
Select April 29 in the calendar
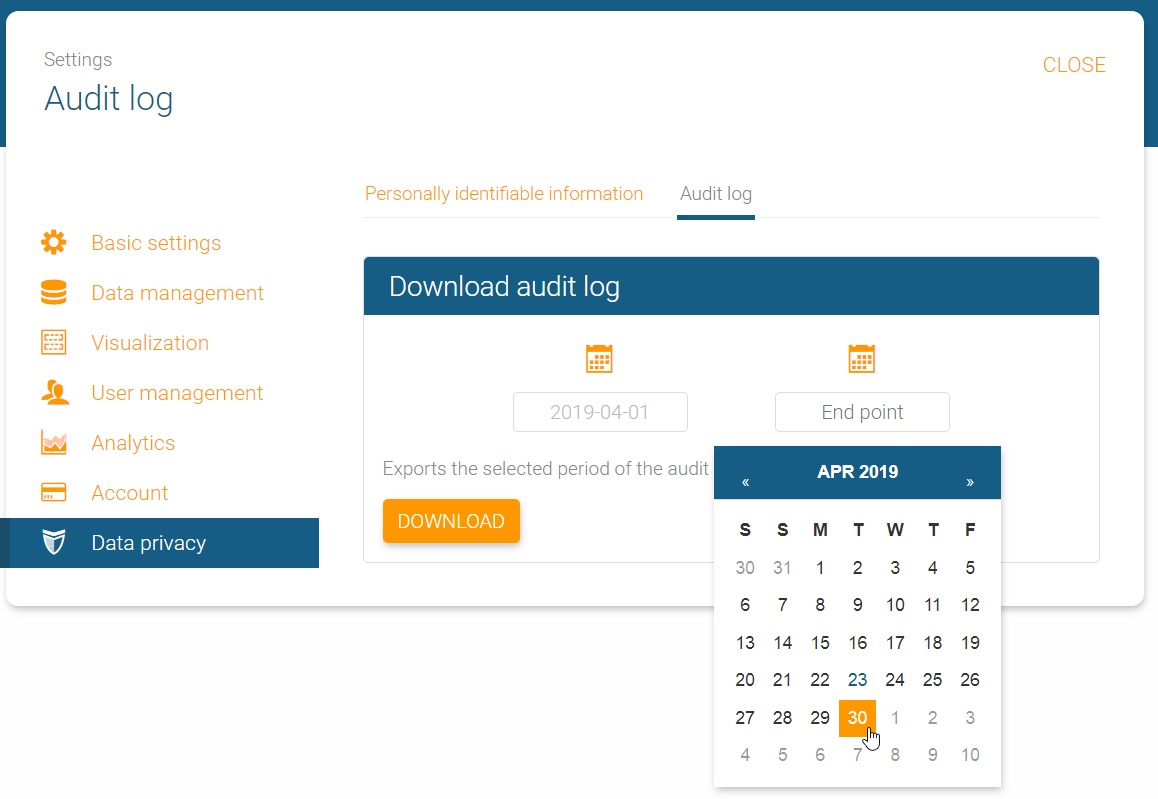point(820,718)
